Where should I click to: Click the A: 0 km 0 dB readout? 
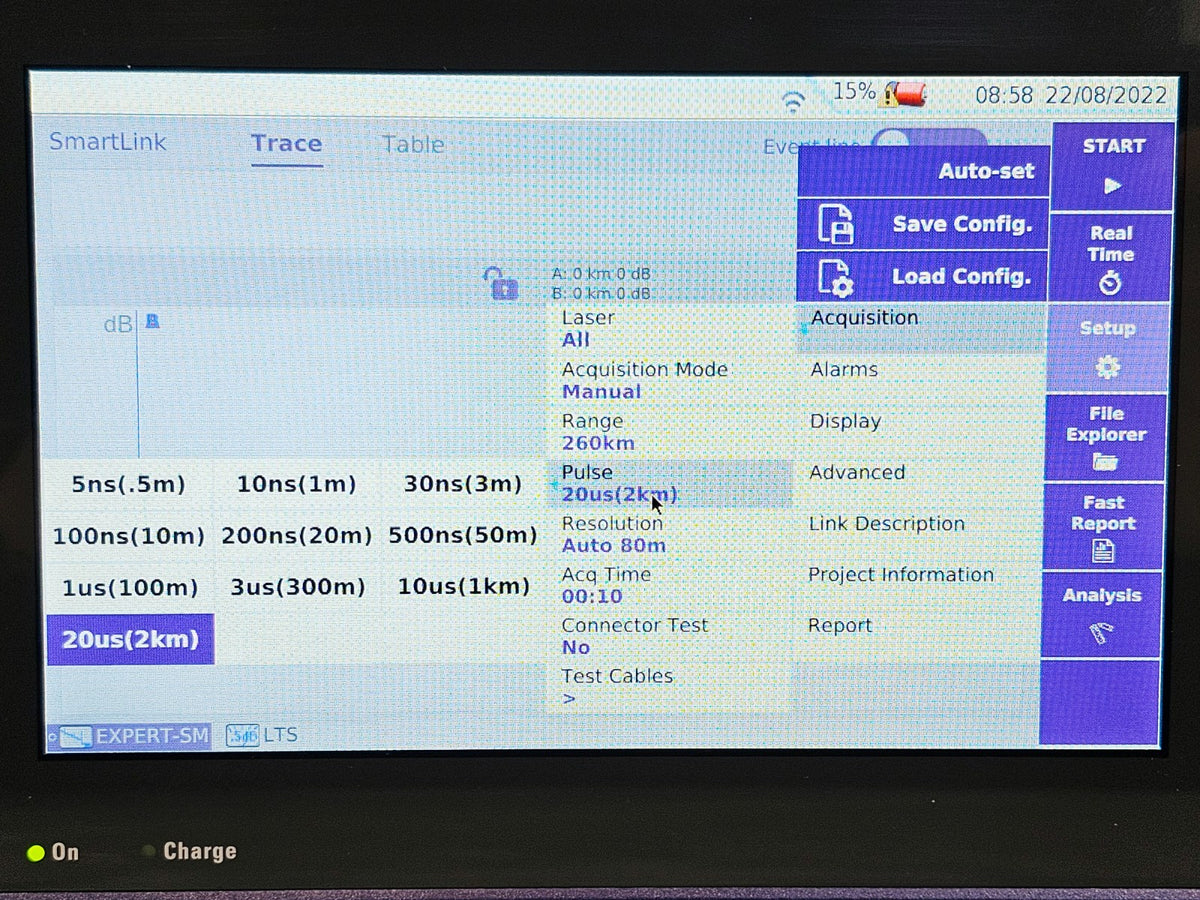pos(602,273)
